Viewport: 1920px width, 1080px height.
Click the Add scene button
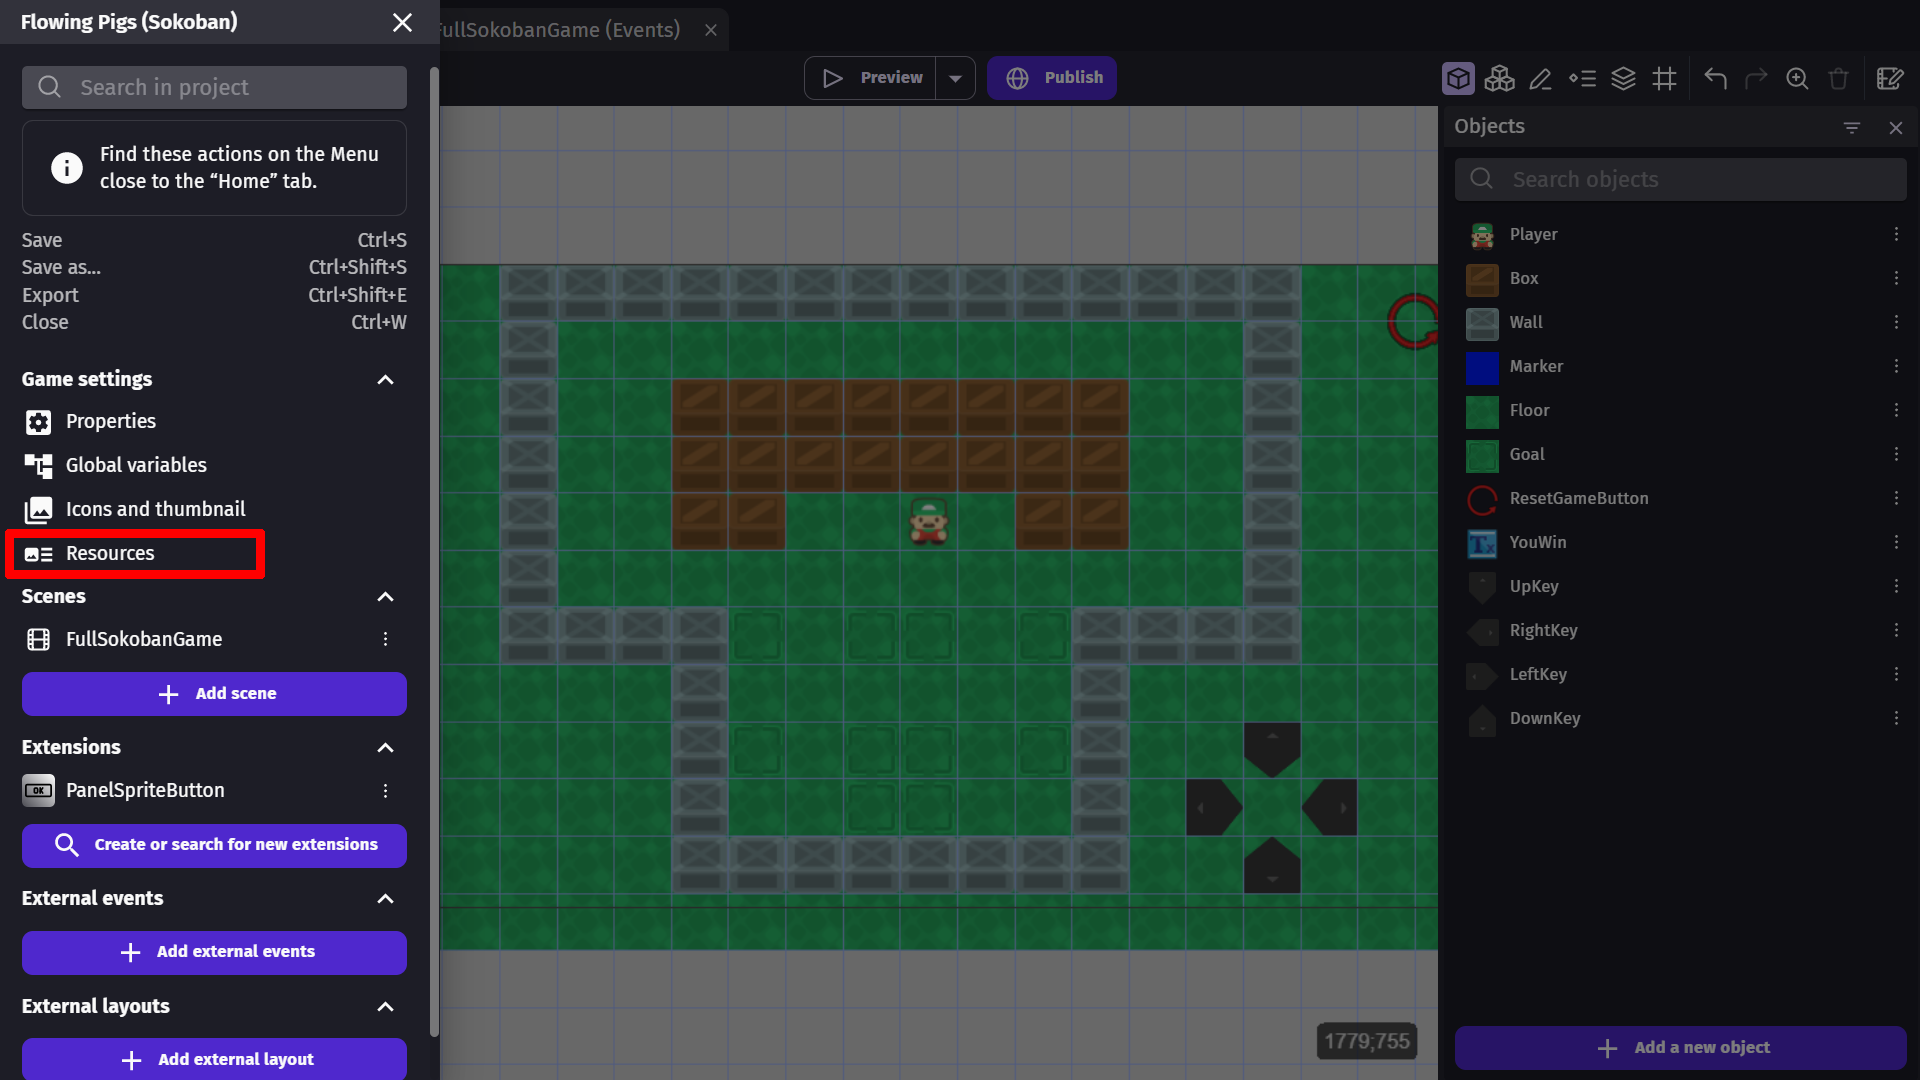click(x=214, y=692)
